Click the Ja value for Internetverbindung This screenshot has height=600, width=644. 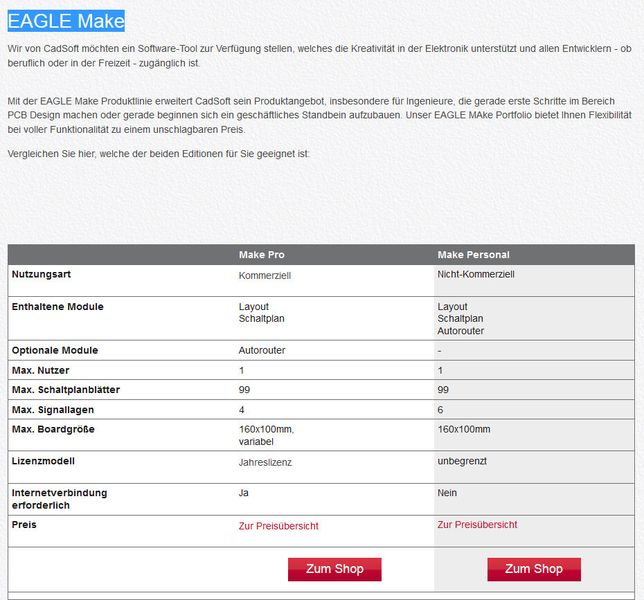pyautogui.click(x=244, y=493)
